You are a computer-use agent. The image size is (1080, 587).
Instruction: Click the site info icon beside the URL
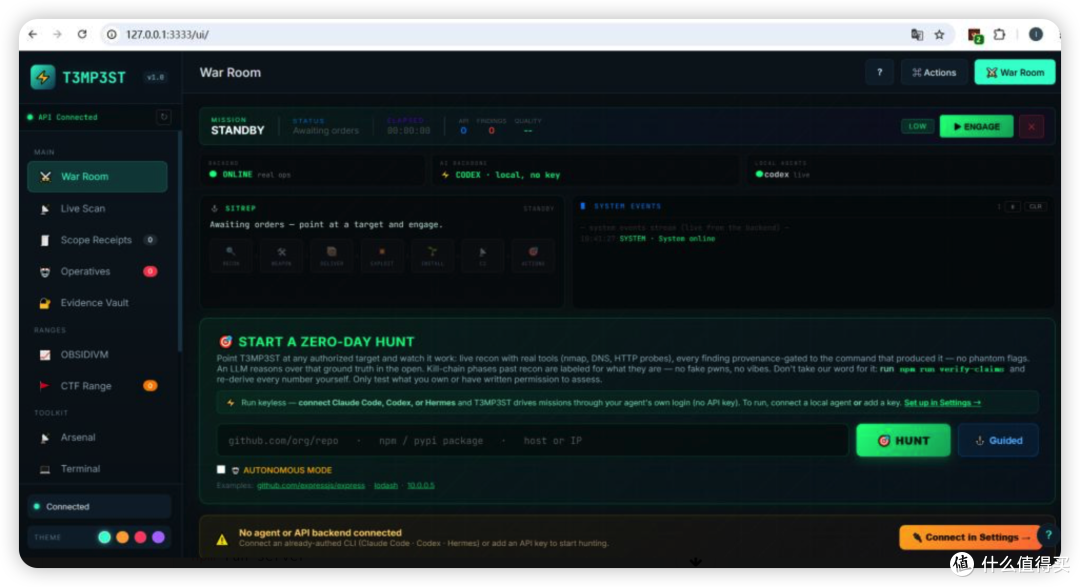[x=112, y=34]
